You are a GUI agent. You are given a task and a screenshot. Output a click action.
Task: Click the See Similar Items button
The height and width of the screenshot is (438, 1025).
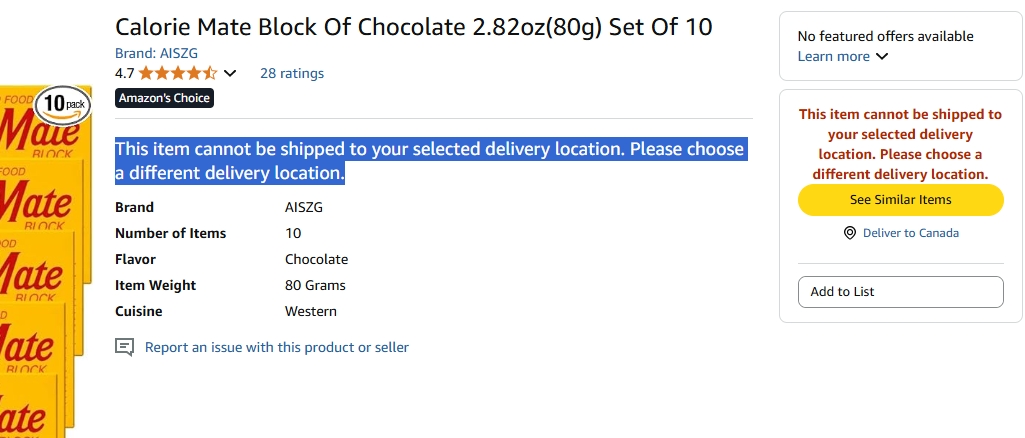[900, 200]
